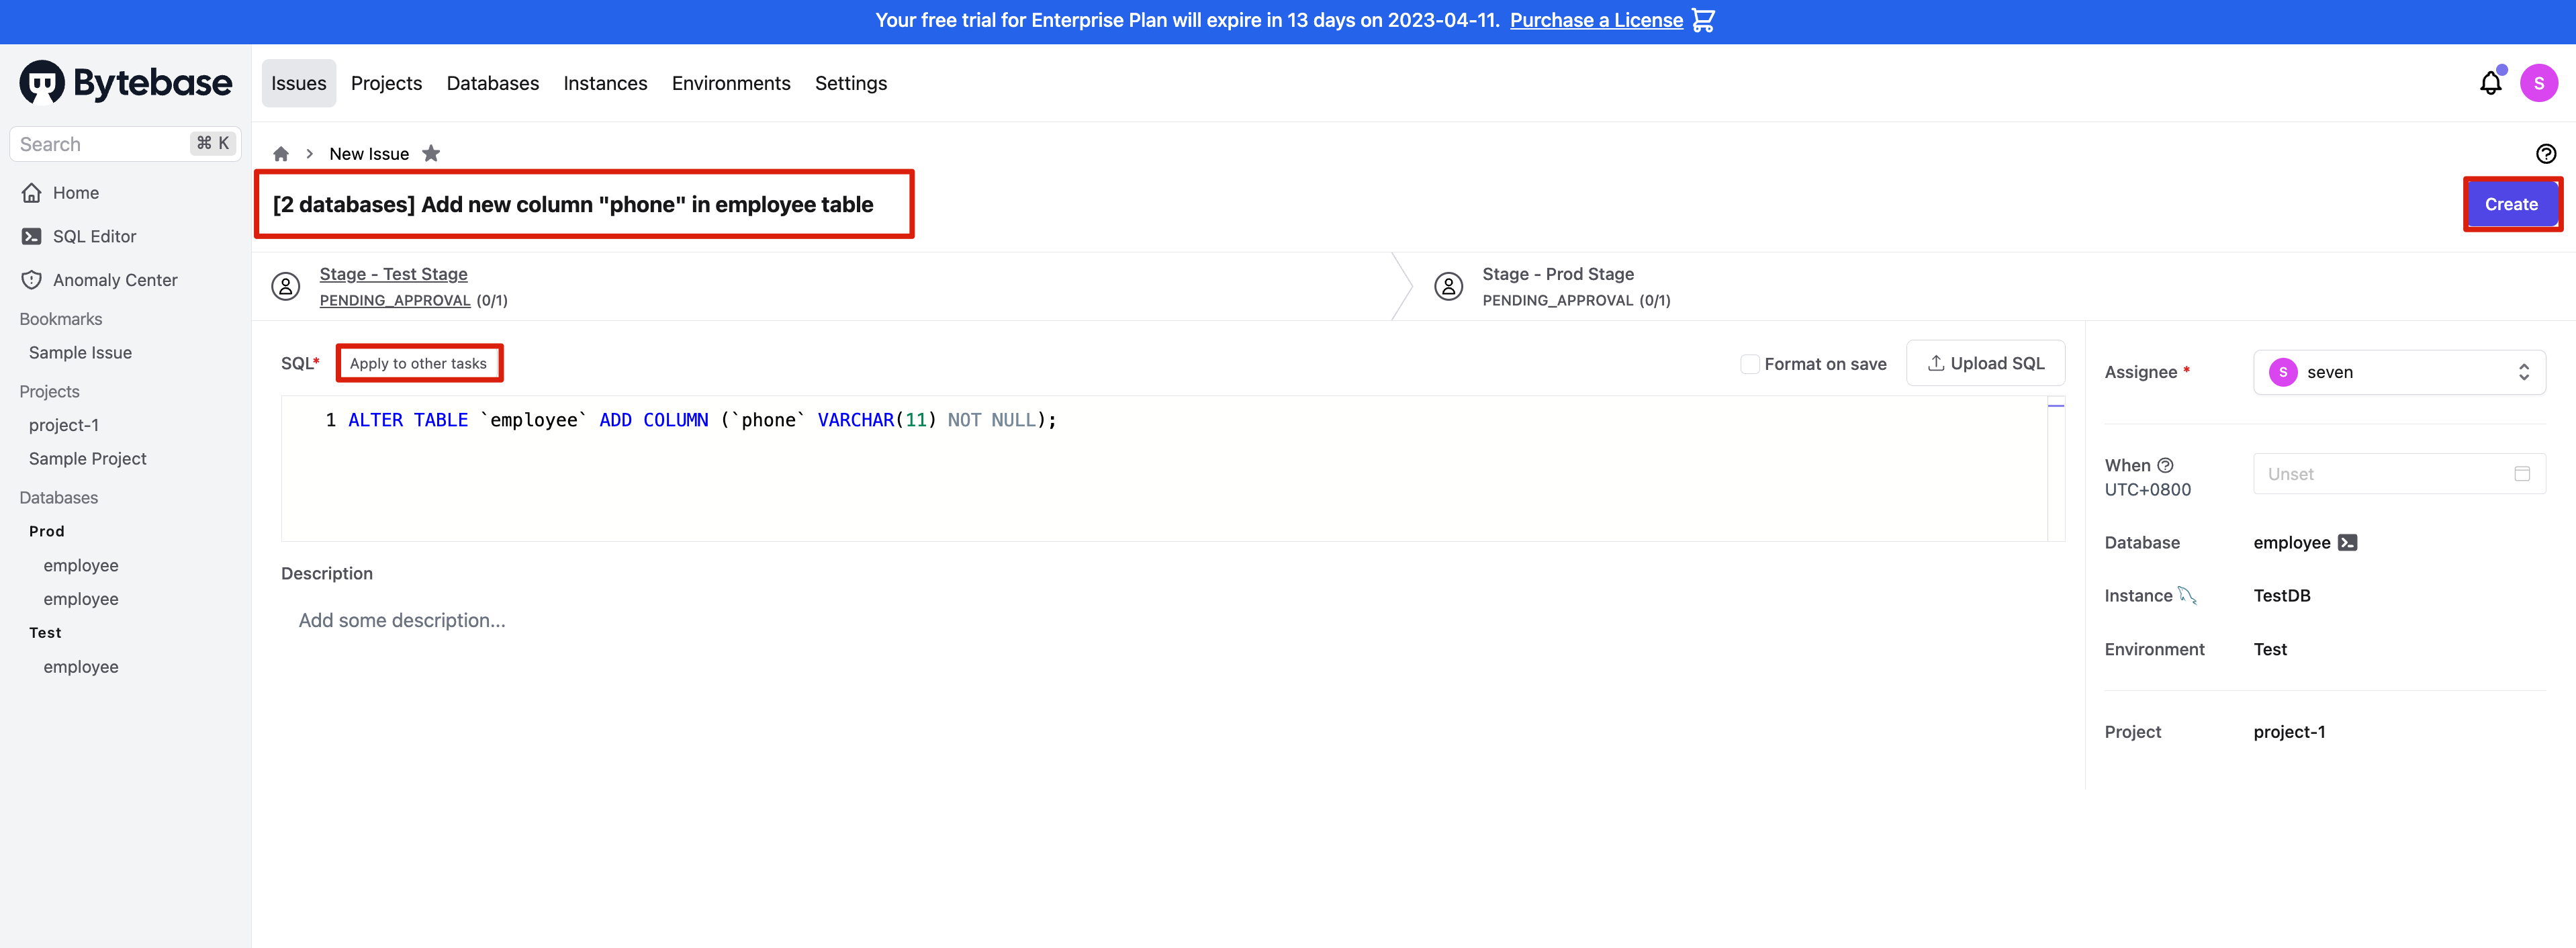The width and height of the screenshot is (2576, 948).
Task: Go to Environments in top navigation
Action: pyautogui.click(x=730, y=83)
